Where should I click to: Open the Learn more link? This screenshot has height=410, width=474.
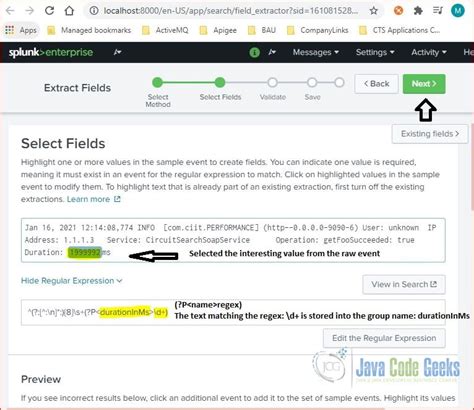click(x=93, y=199)
